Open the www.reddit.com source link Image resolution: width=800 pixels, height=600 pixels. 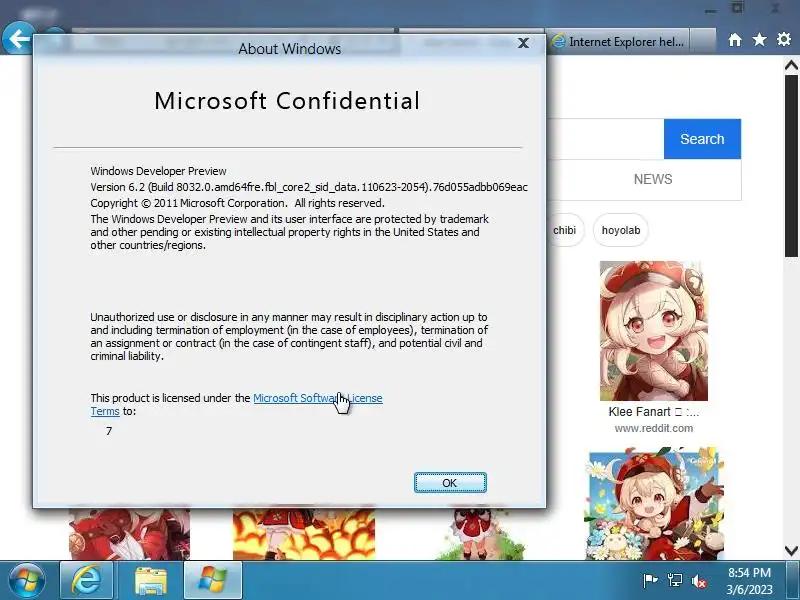(x=654, y=429)
